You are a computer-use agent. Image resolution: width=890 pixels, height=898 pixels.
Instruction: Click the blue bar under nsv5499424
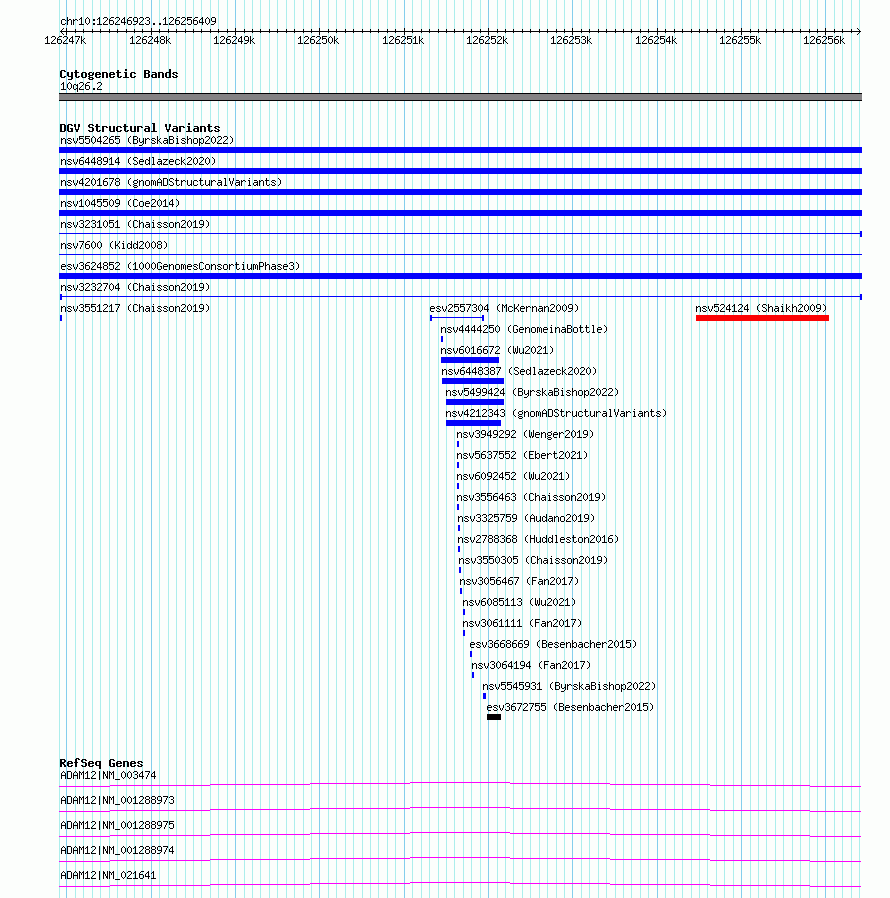(475, 402)
